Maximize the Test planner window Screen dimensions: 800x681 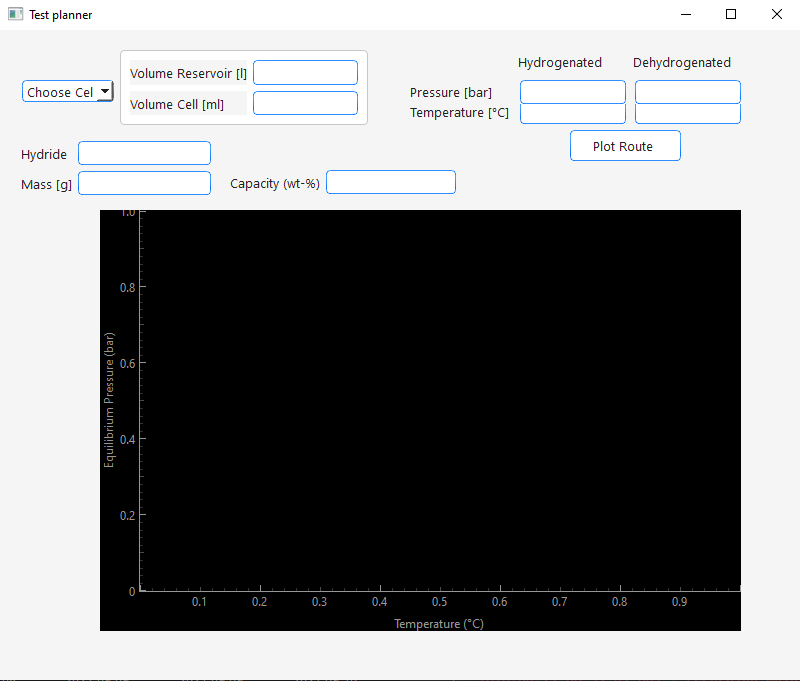click(x=731, y=14)
